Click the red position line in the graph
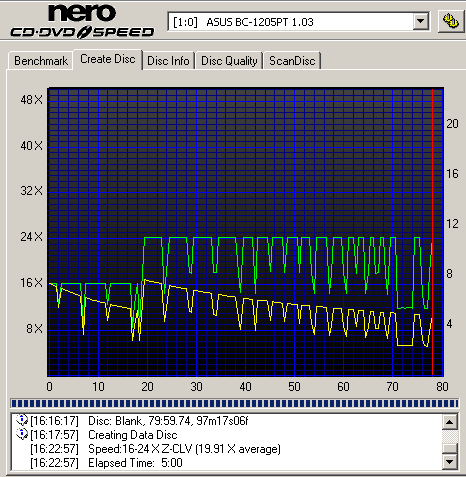 (x=432, y=232)
